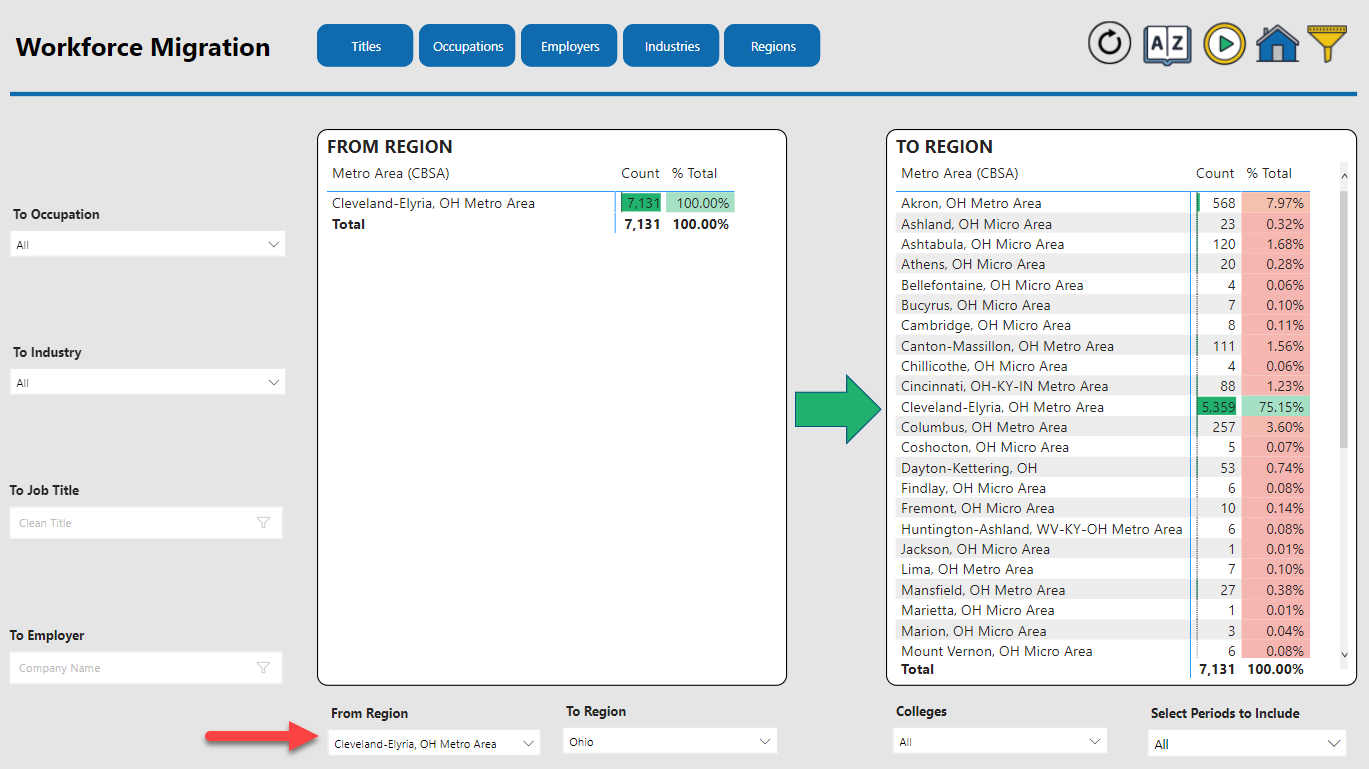Switch to the Occupations tab

tap(467, 46)
